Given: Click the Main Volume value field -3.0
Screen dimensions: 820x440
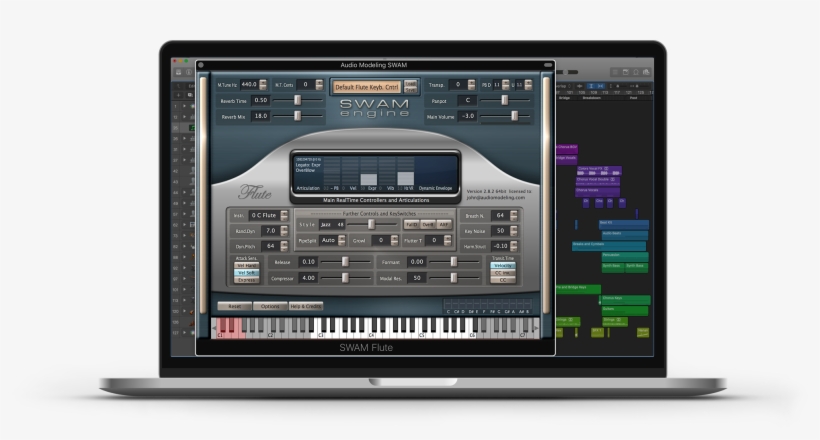Looking at the screenshot, I should pos(467,116).
